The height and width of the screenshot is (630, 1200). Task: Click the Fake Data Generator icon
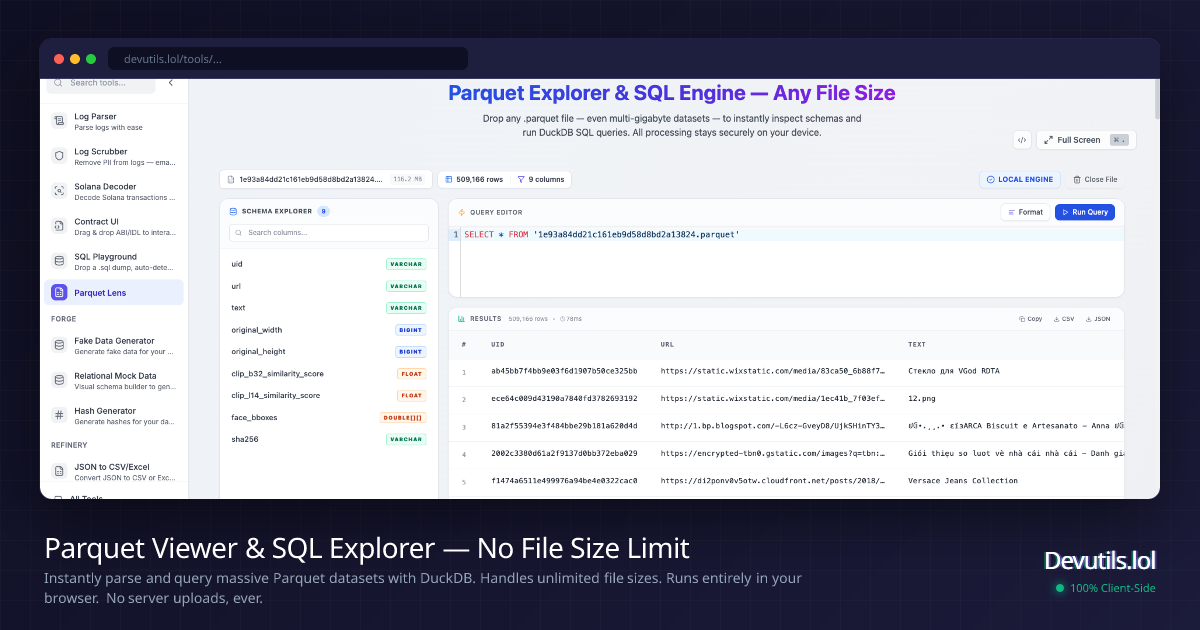(x=59, y=345)
